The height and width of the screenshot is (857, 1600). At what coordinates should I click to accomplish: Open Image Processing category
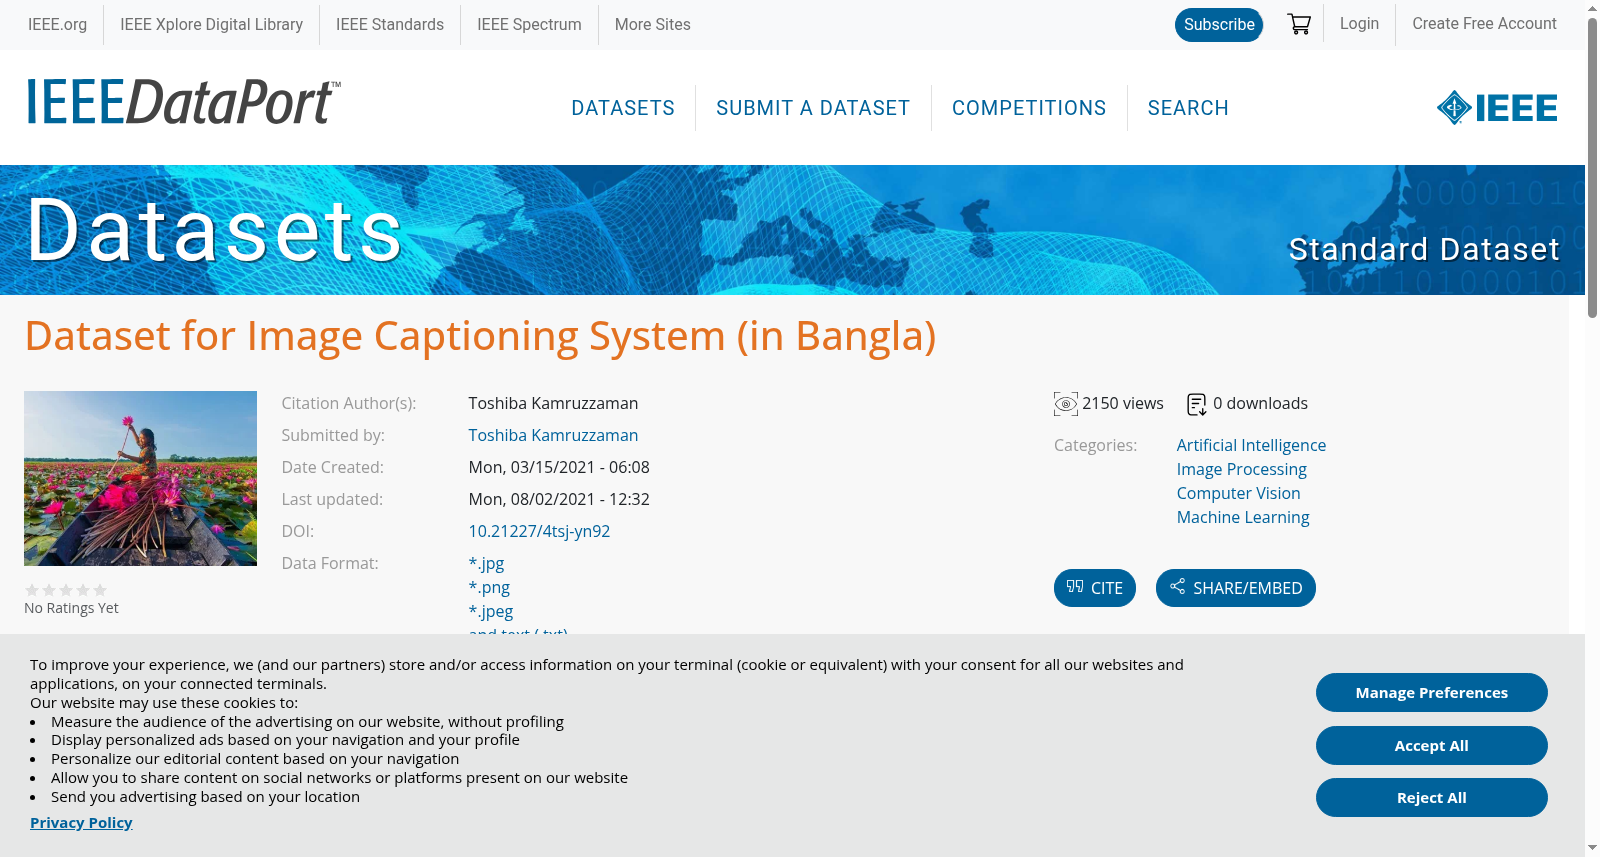click(1241, 470)
